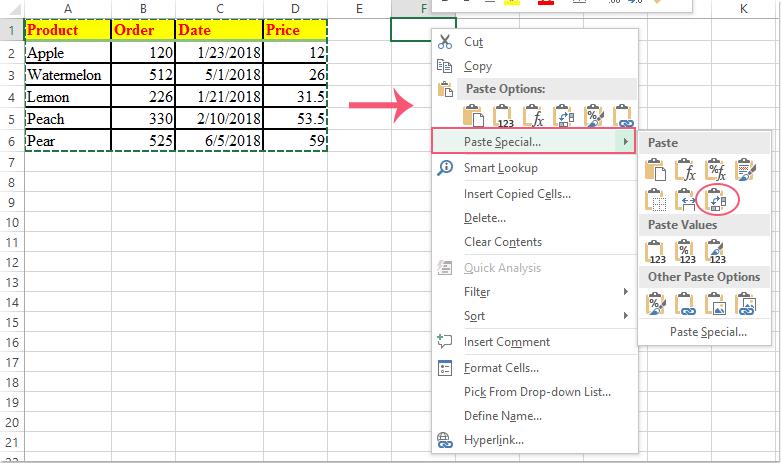This screenshot has height=463, width=781.
Task: Select Clear Contents
Action: coord(535,241)
